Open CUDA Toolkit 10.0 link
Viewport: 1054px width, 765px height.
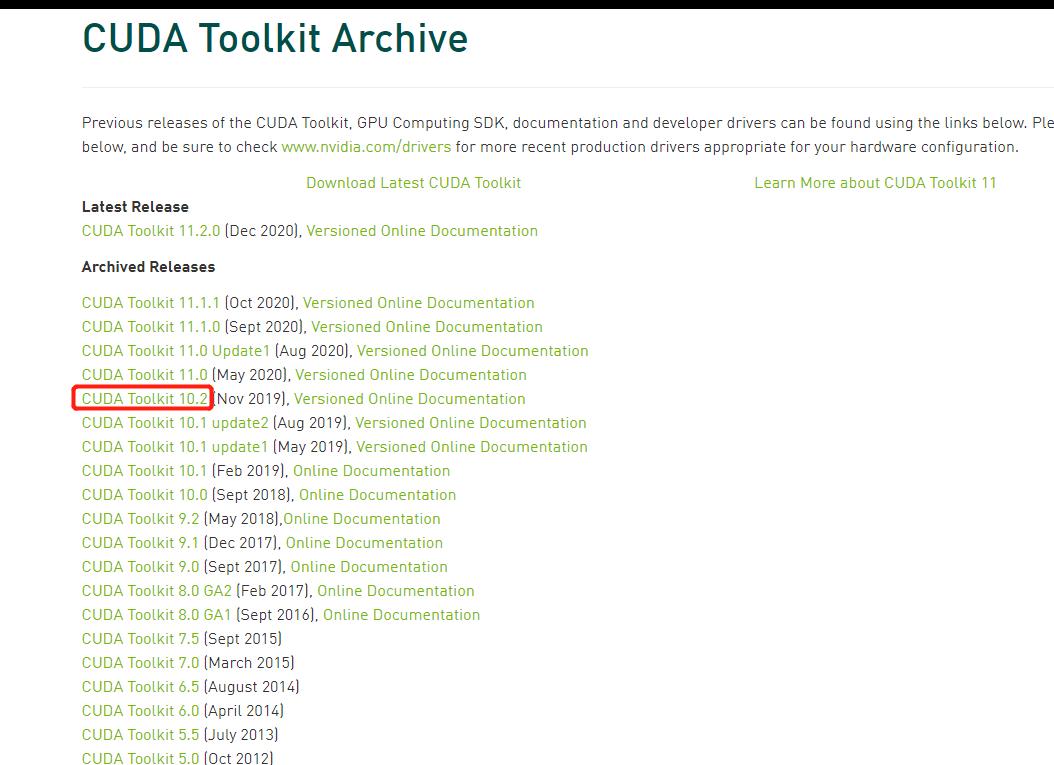[145, 495]
